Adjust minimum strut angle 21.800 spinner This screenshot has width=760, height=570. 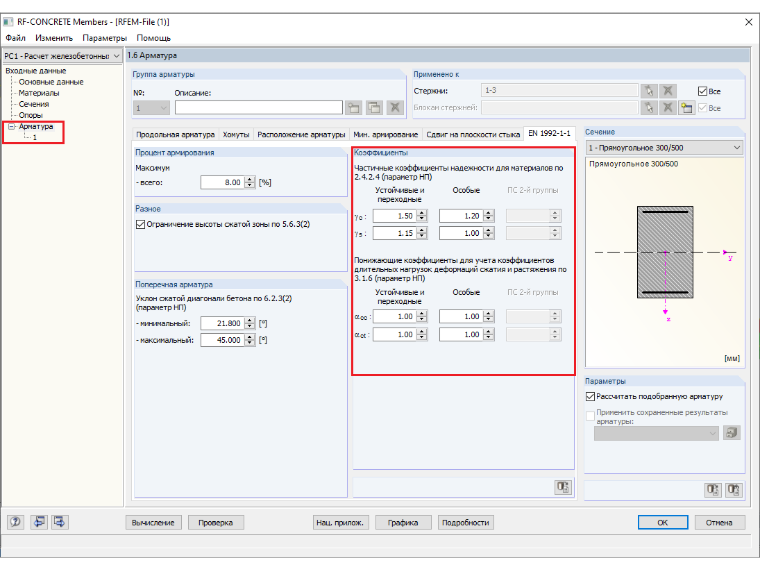click(250, 323)
